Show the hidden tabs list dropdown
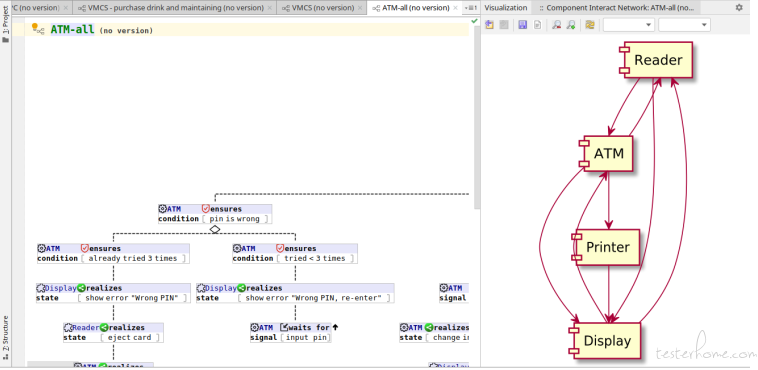The width and height of the screenshot is (758, 370). pos(471,8)
